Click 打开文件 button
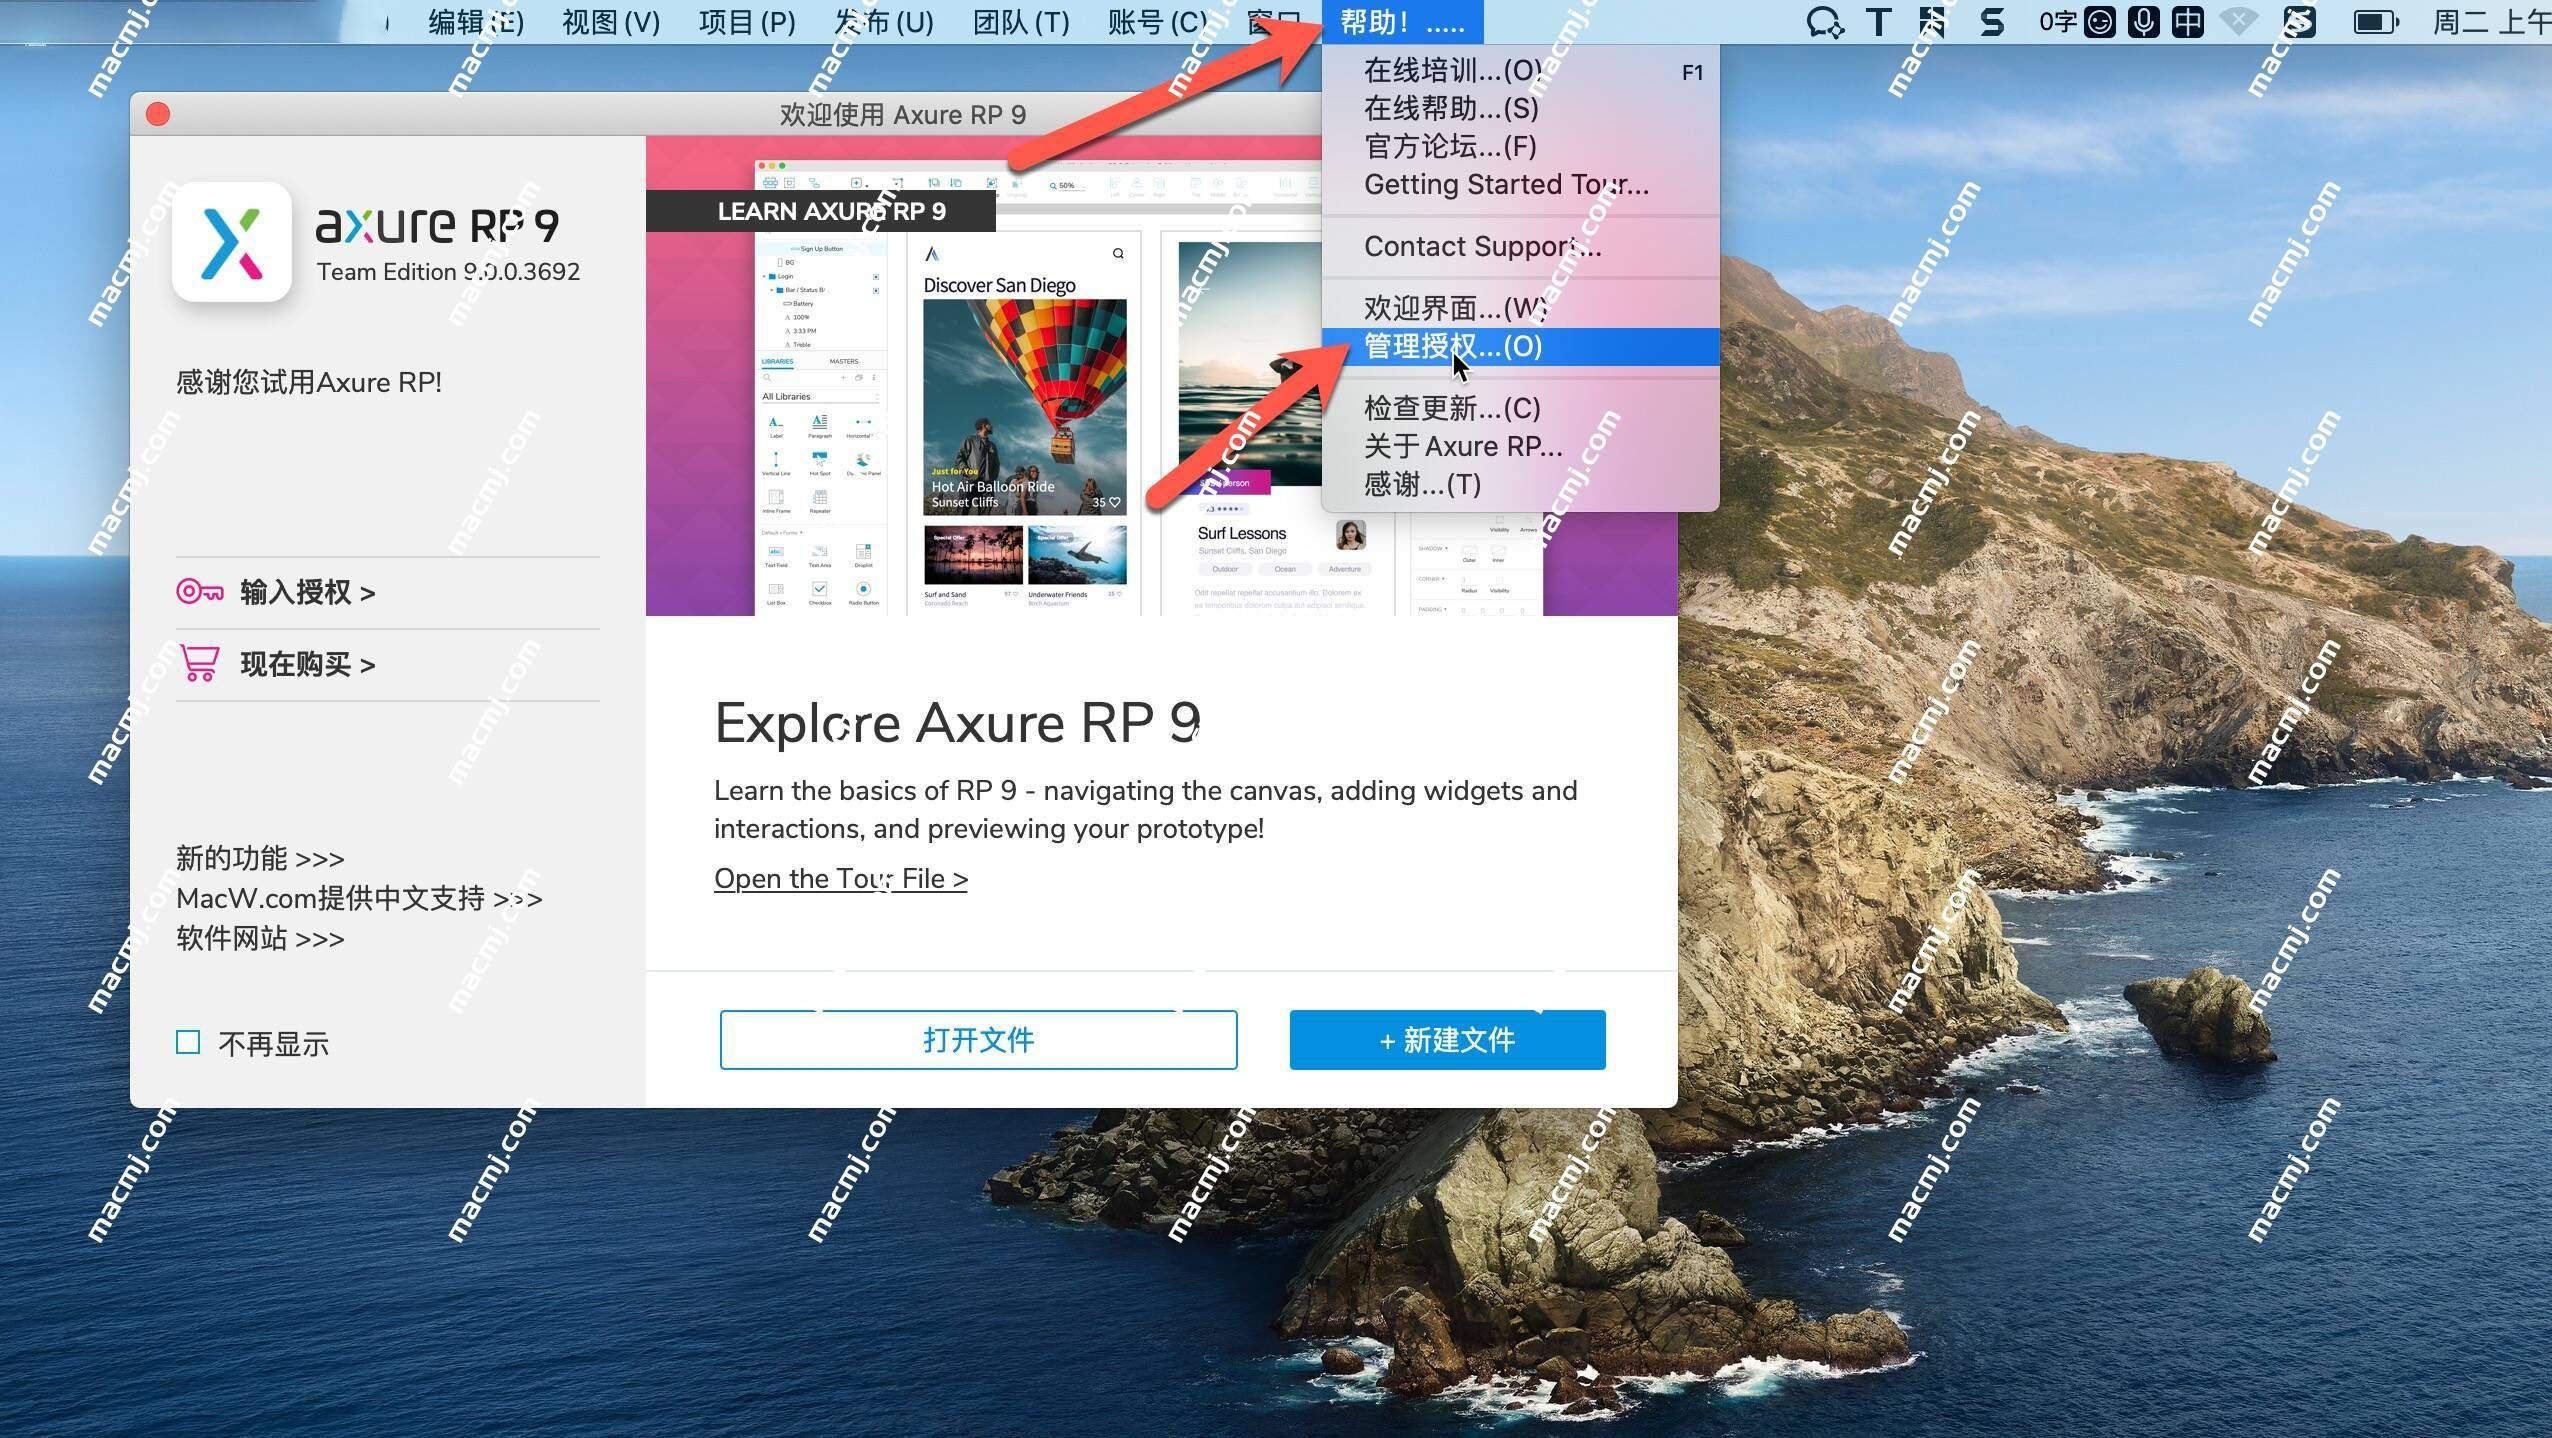2552x1438 pixels. click(978, 1040)
